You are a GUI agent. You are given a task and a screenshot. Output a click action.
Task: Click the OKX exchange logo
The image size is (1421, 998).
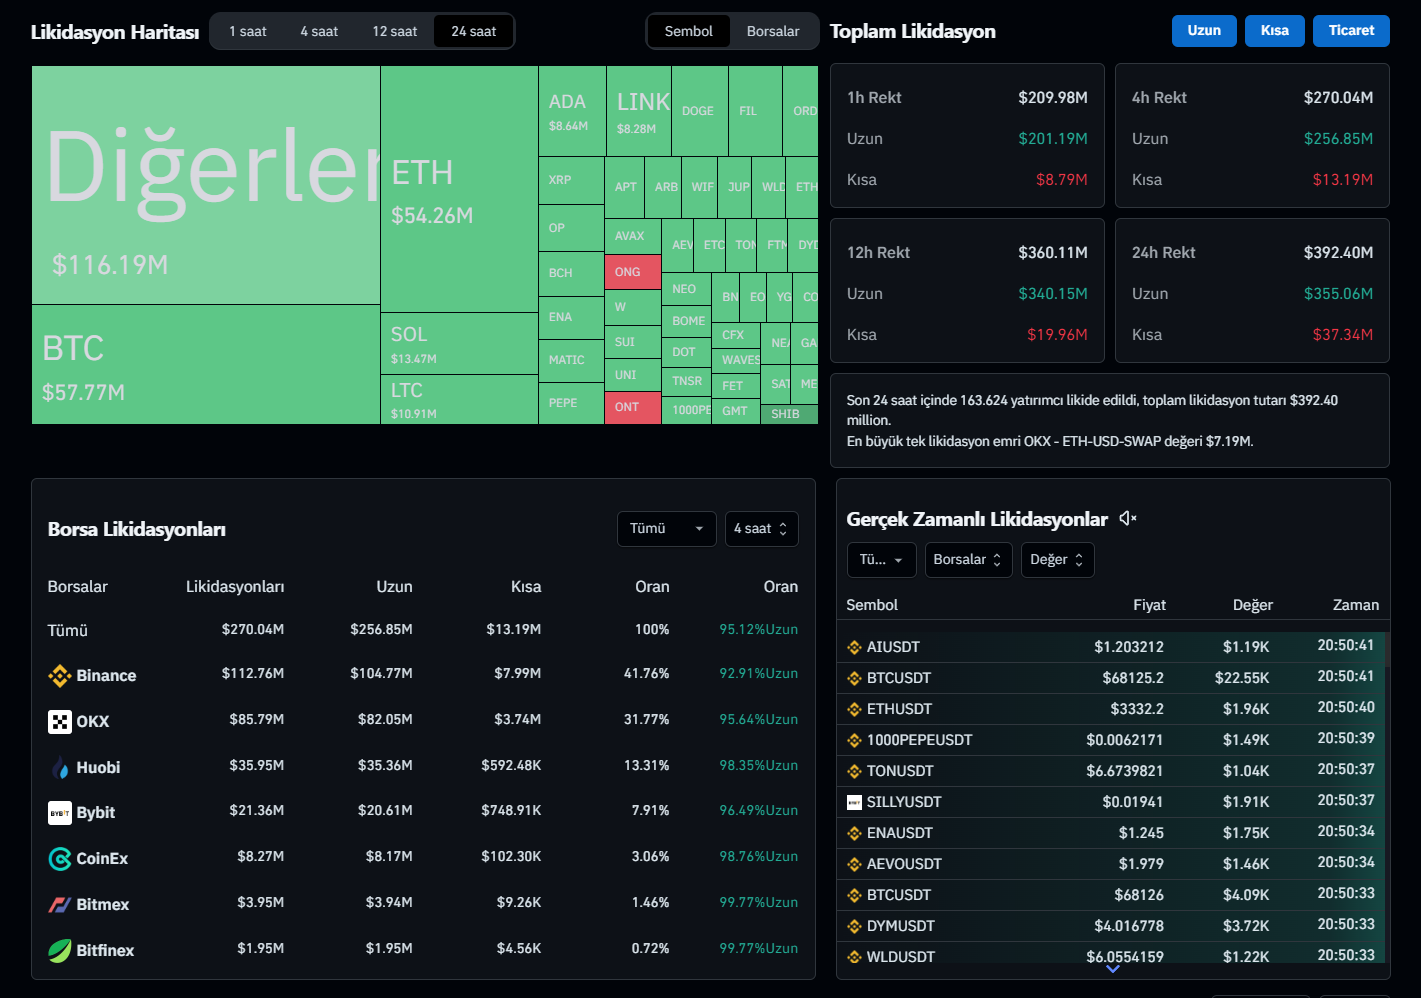pos(60,722)
